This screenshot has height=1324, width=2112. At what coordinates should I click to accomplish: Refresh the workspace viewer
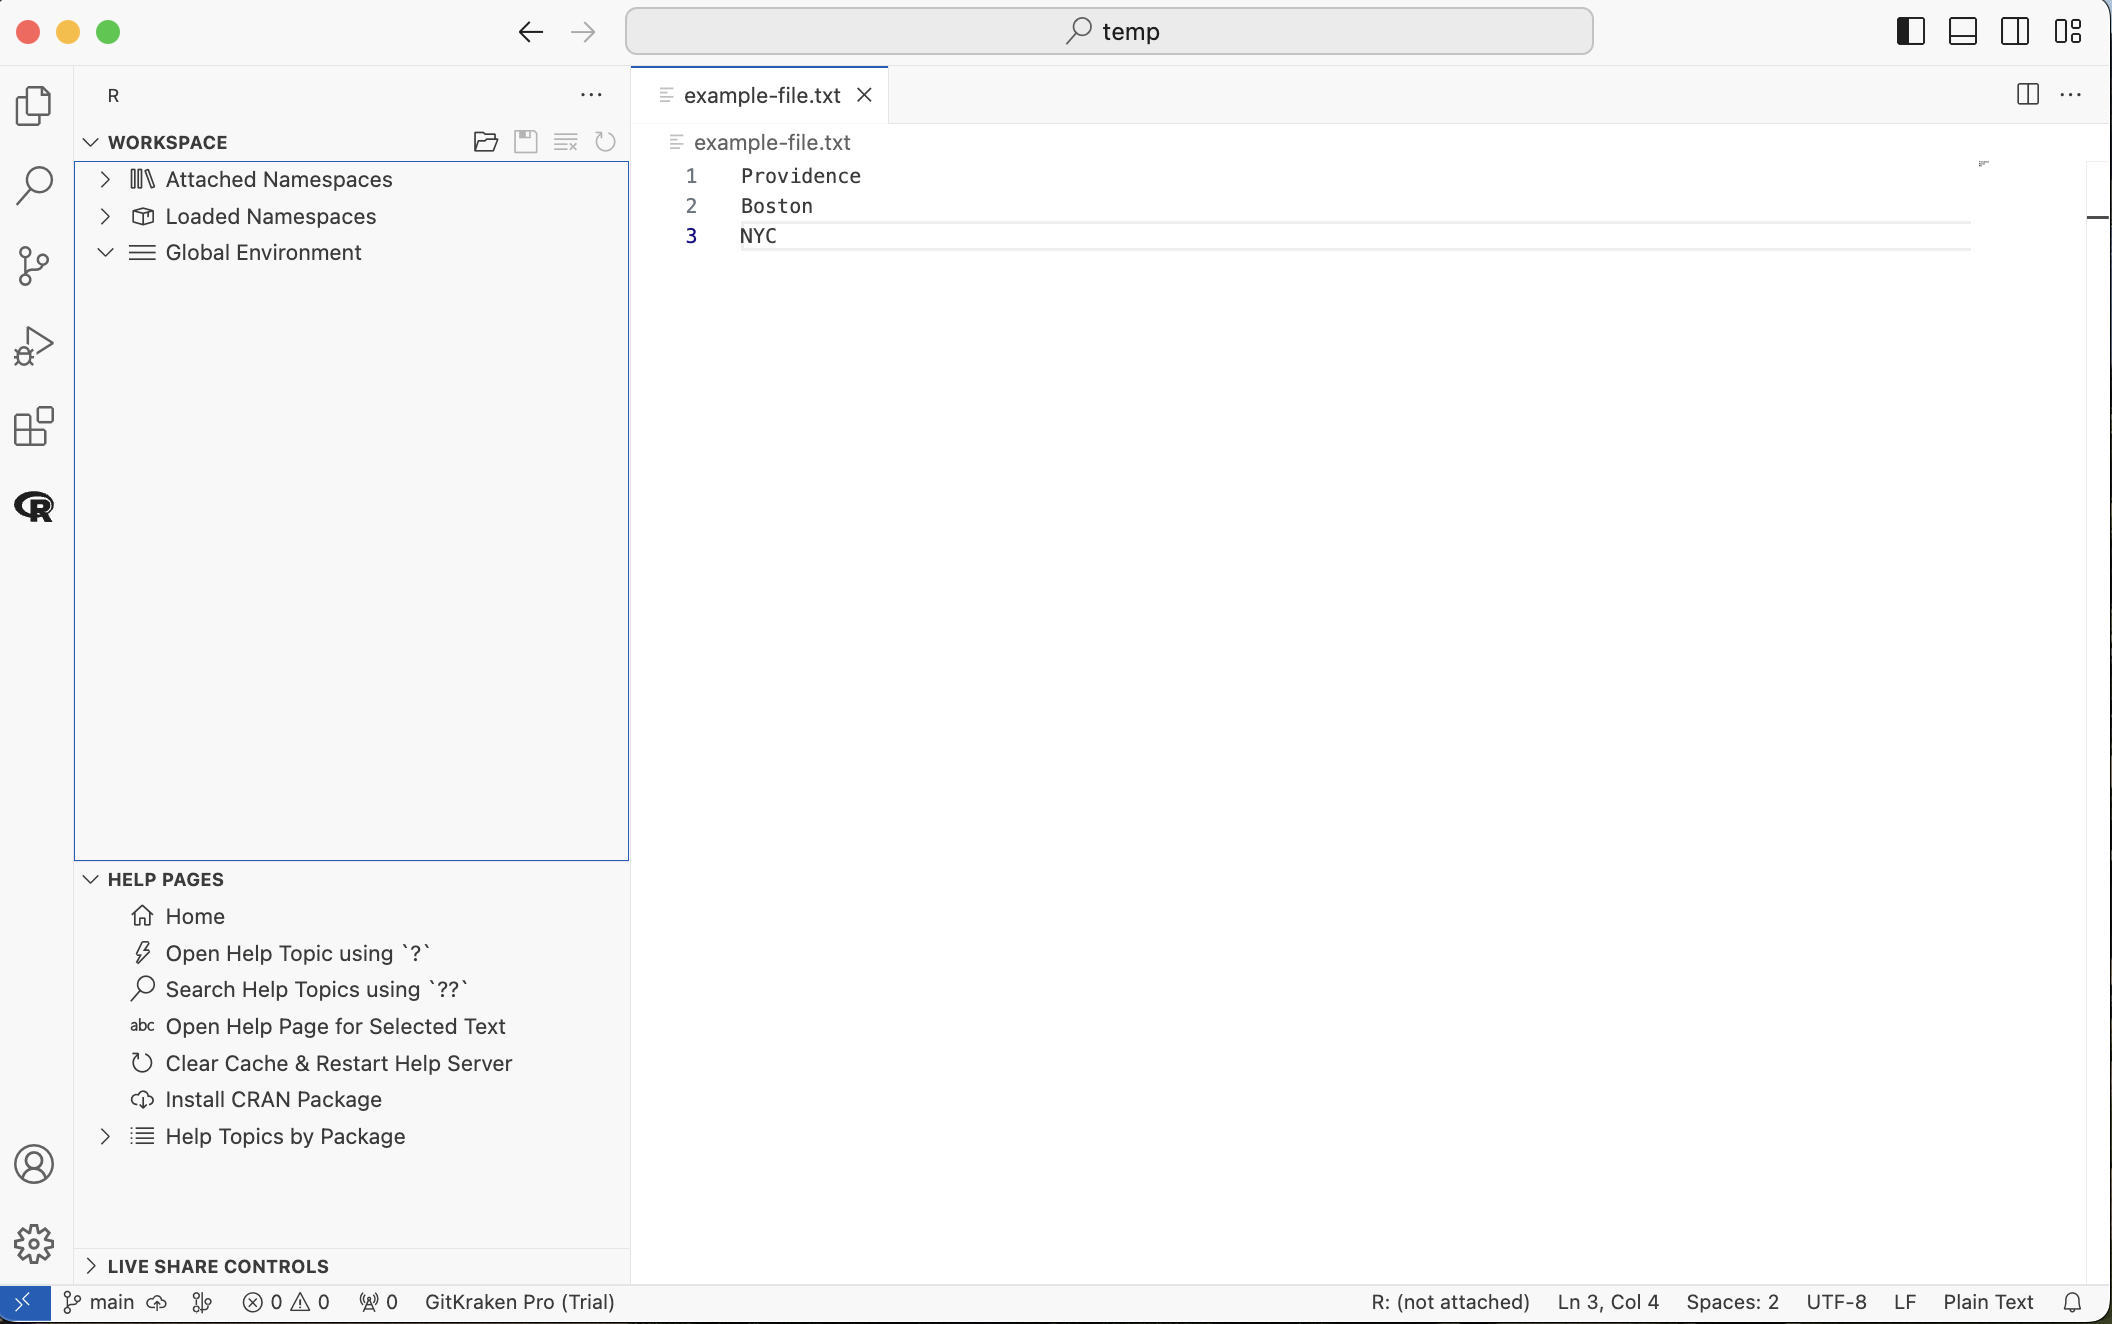605,142
